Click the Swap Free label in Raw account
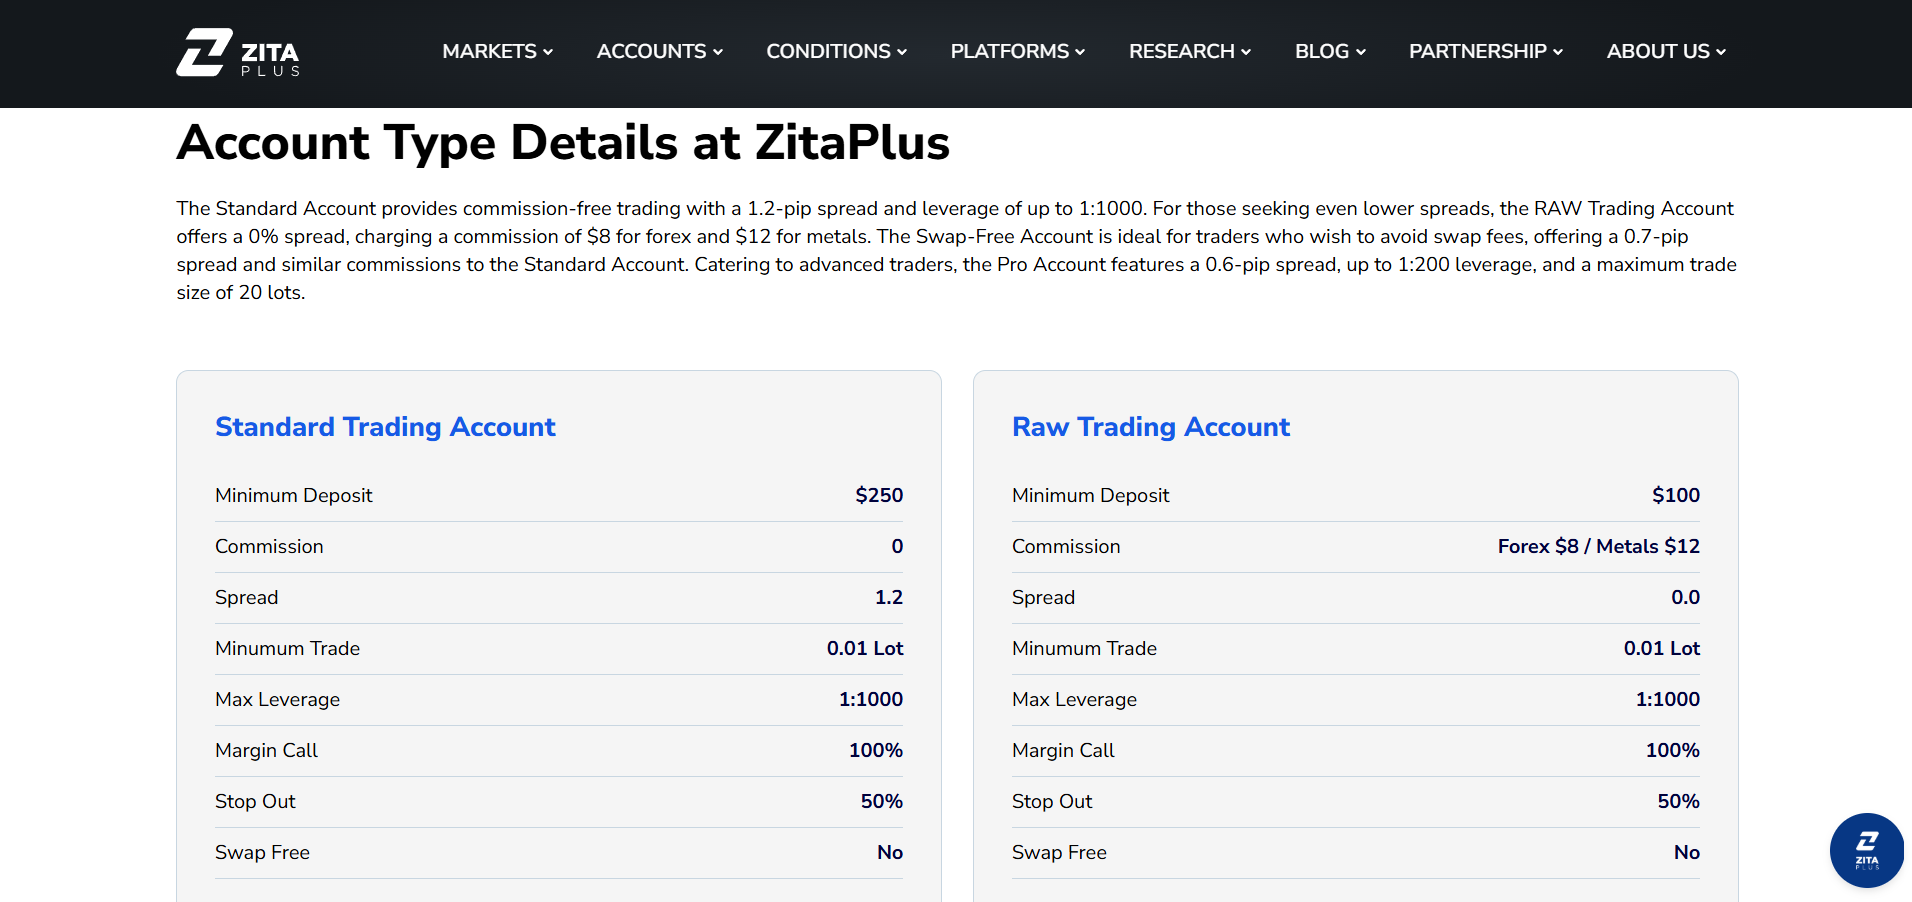The height and width of the screenshot is (902, 1912). (1059, 852)
